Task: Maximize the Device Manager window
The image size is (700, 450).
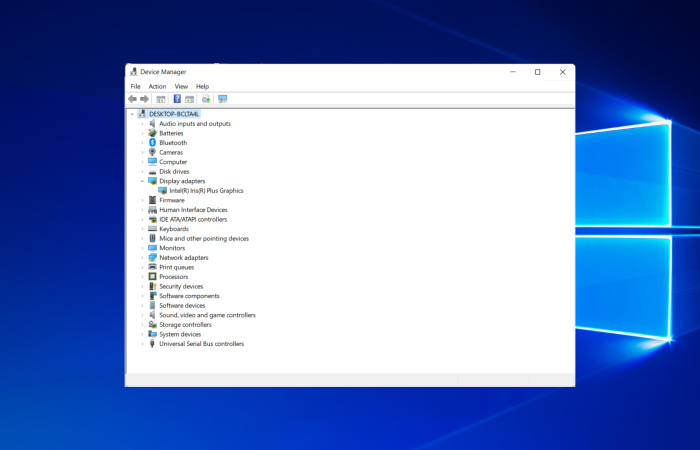Action: 538,72
